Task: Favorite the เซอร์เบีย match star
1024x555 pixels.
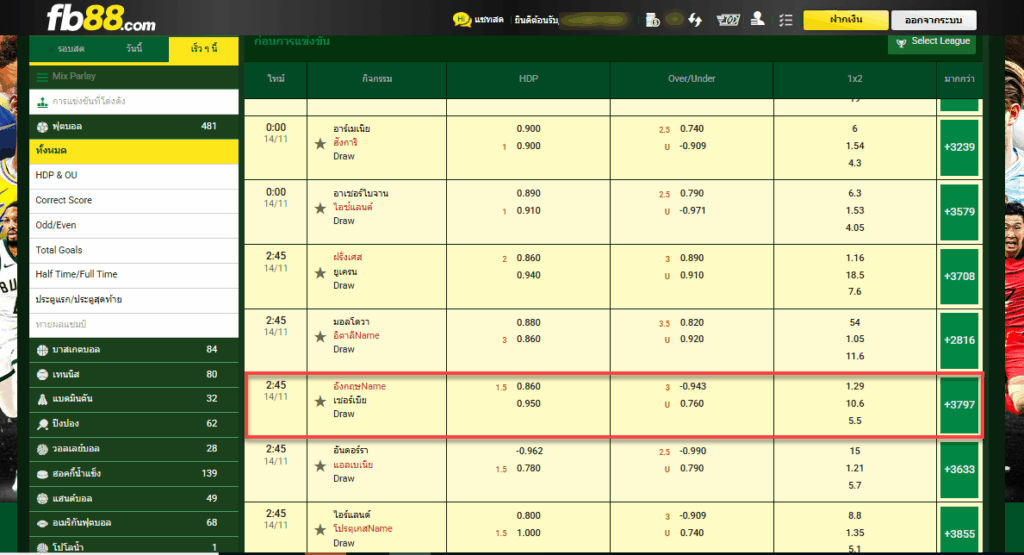Action: (320, 402)
